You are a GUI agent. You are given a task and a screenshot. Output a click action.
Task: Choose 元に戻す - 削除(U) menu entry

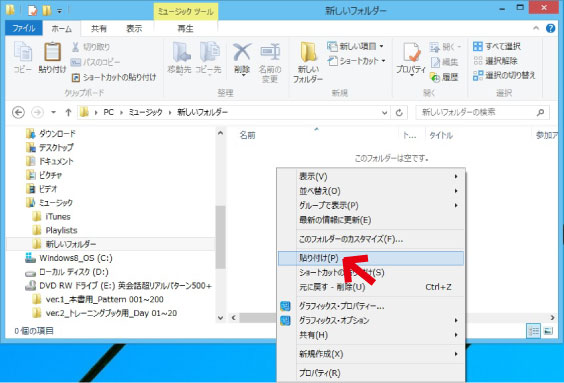pyautogui.click(x=371, y=287)
